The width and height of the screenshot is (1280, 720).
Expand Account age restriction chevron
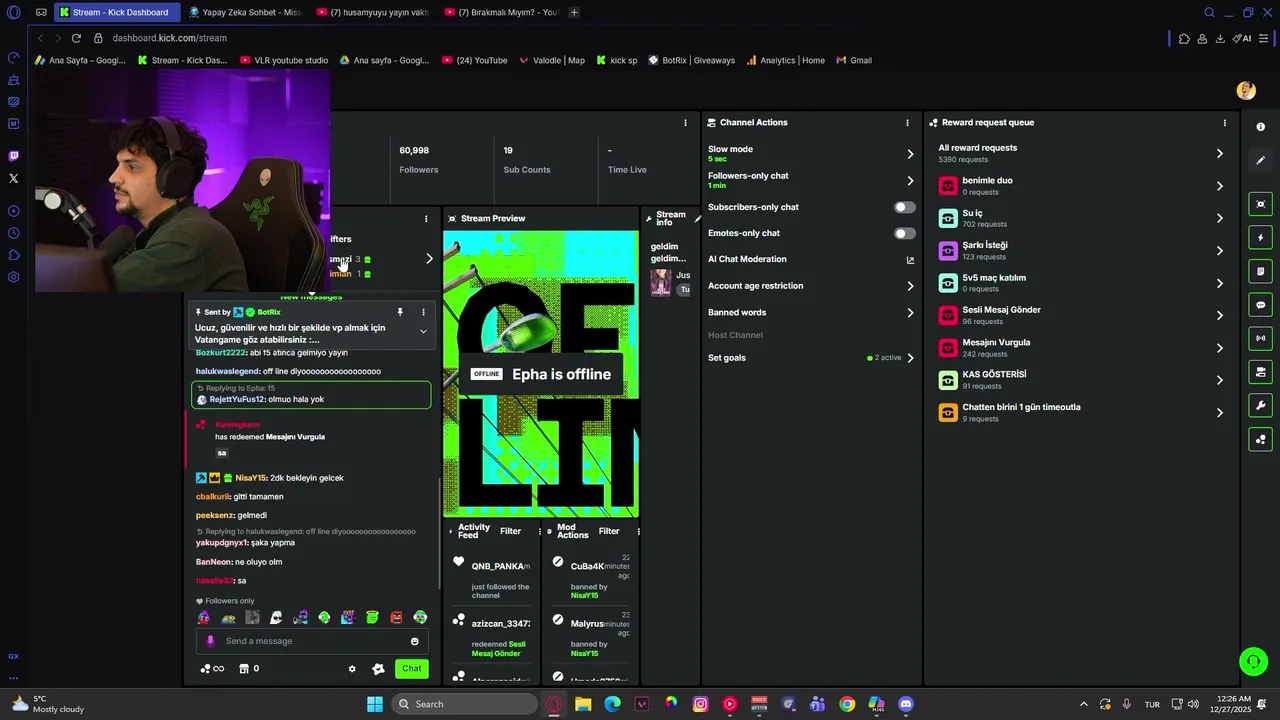[x=910, y=286]
